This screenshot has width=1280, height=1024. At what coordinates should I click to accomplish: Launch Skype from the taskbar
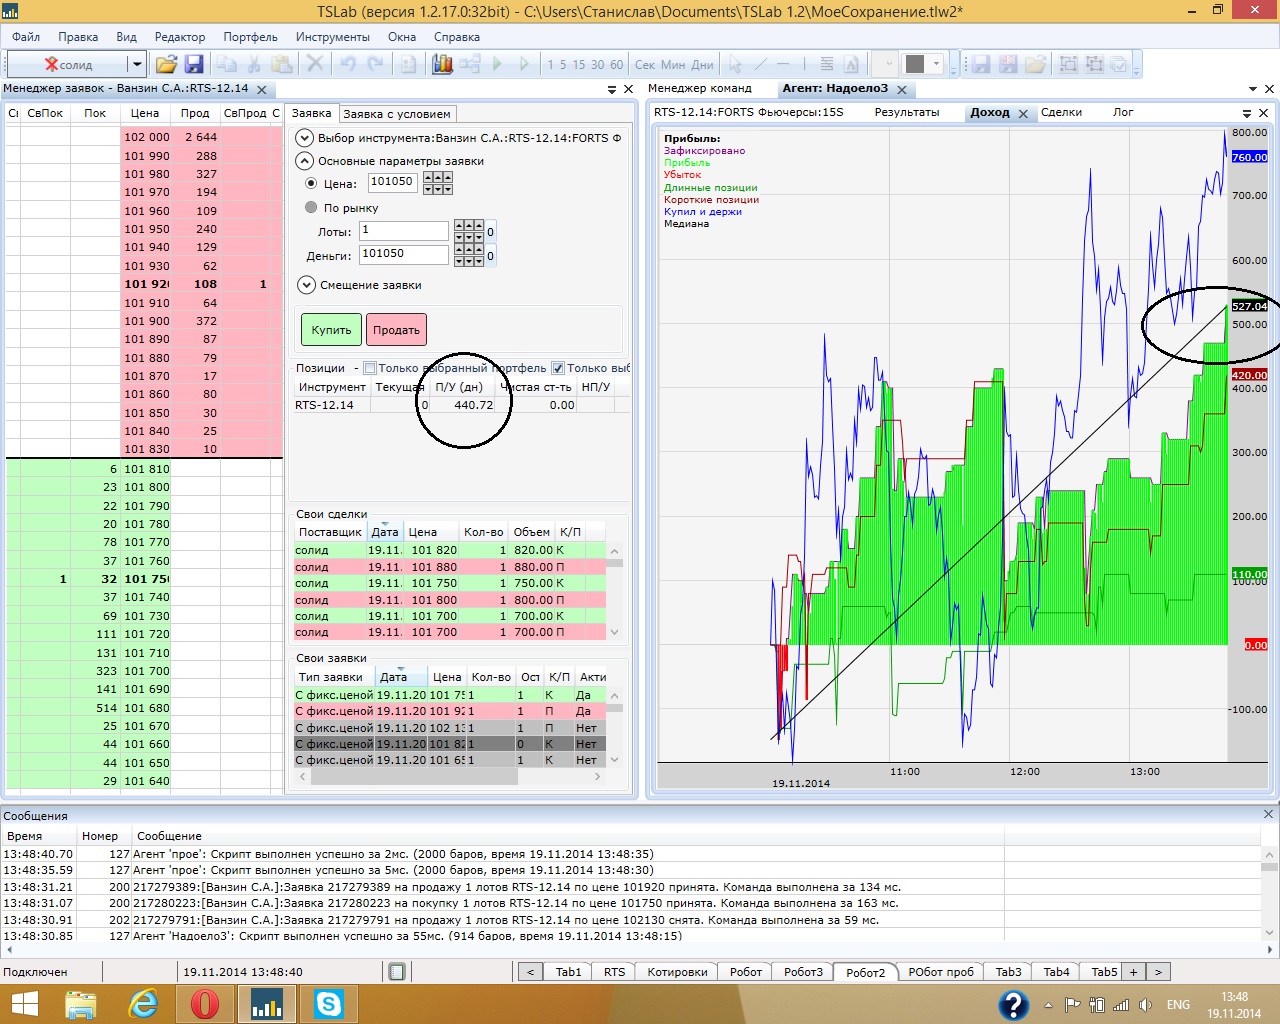point(328,1003)
